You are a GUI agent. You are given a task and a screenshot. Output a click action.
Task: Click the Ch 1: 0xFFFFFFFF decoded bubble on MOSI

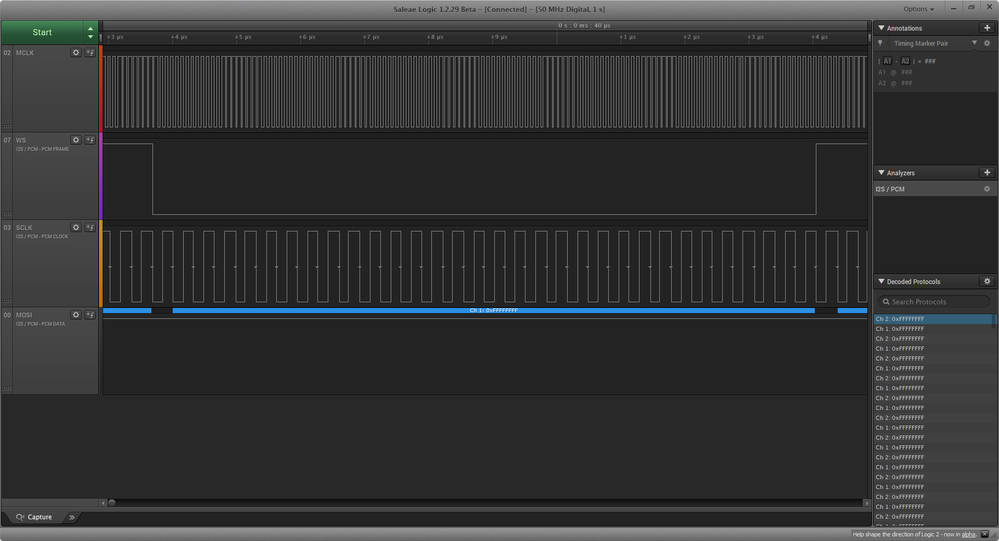click(x=493, y=310)
